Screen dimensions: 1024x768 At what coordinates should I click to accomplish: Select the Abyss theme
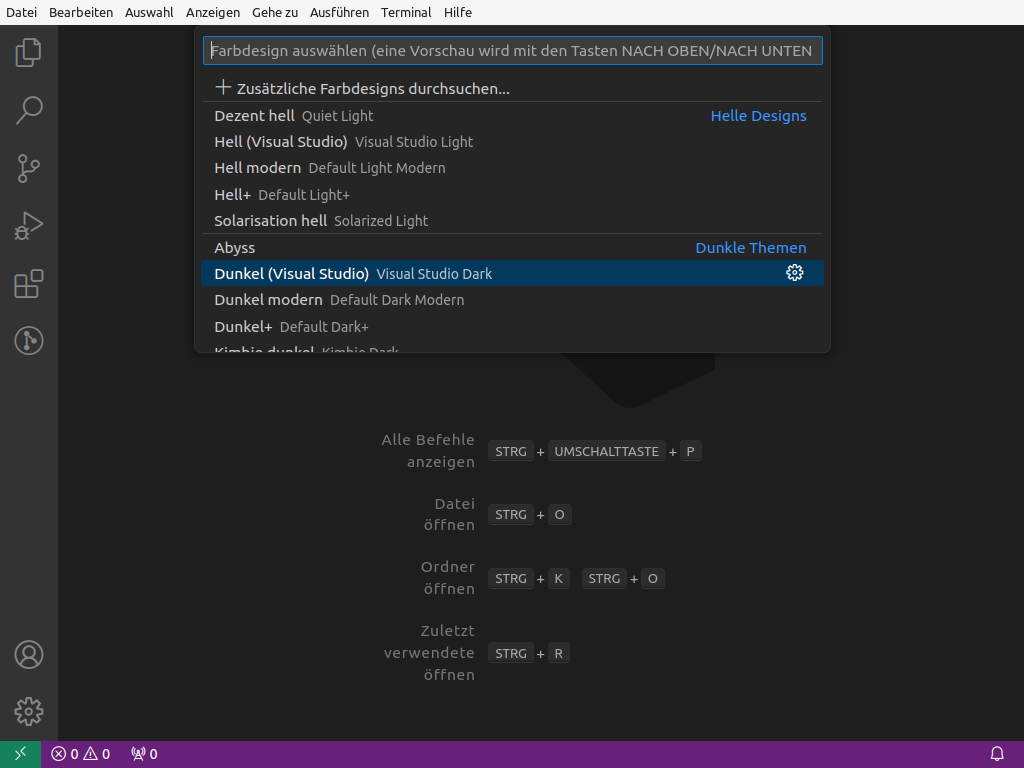pyautogui.click(x=513, y=248)
